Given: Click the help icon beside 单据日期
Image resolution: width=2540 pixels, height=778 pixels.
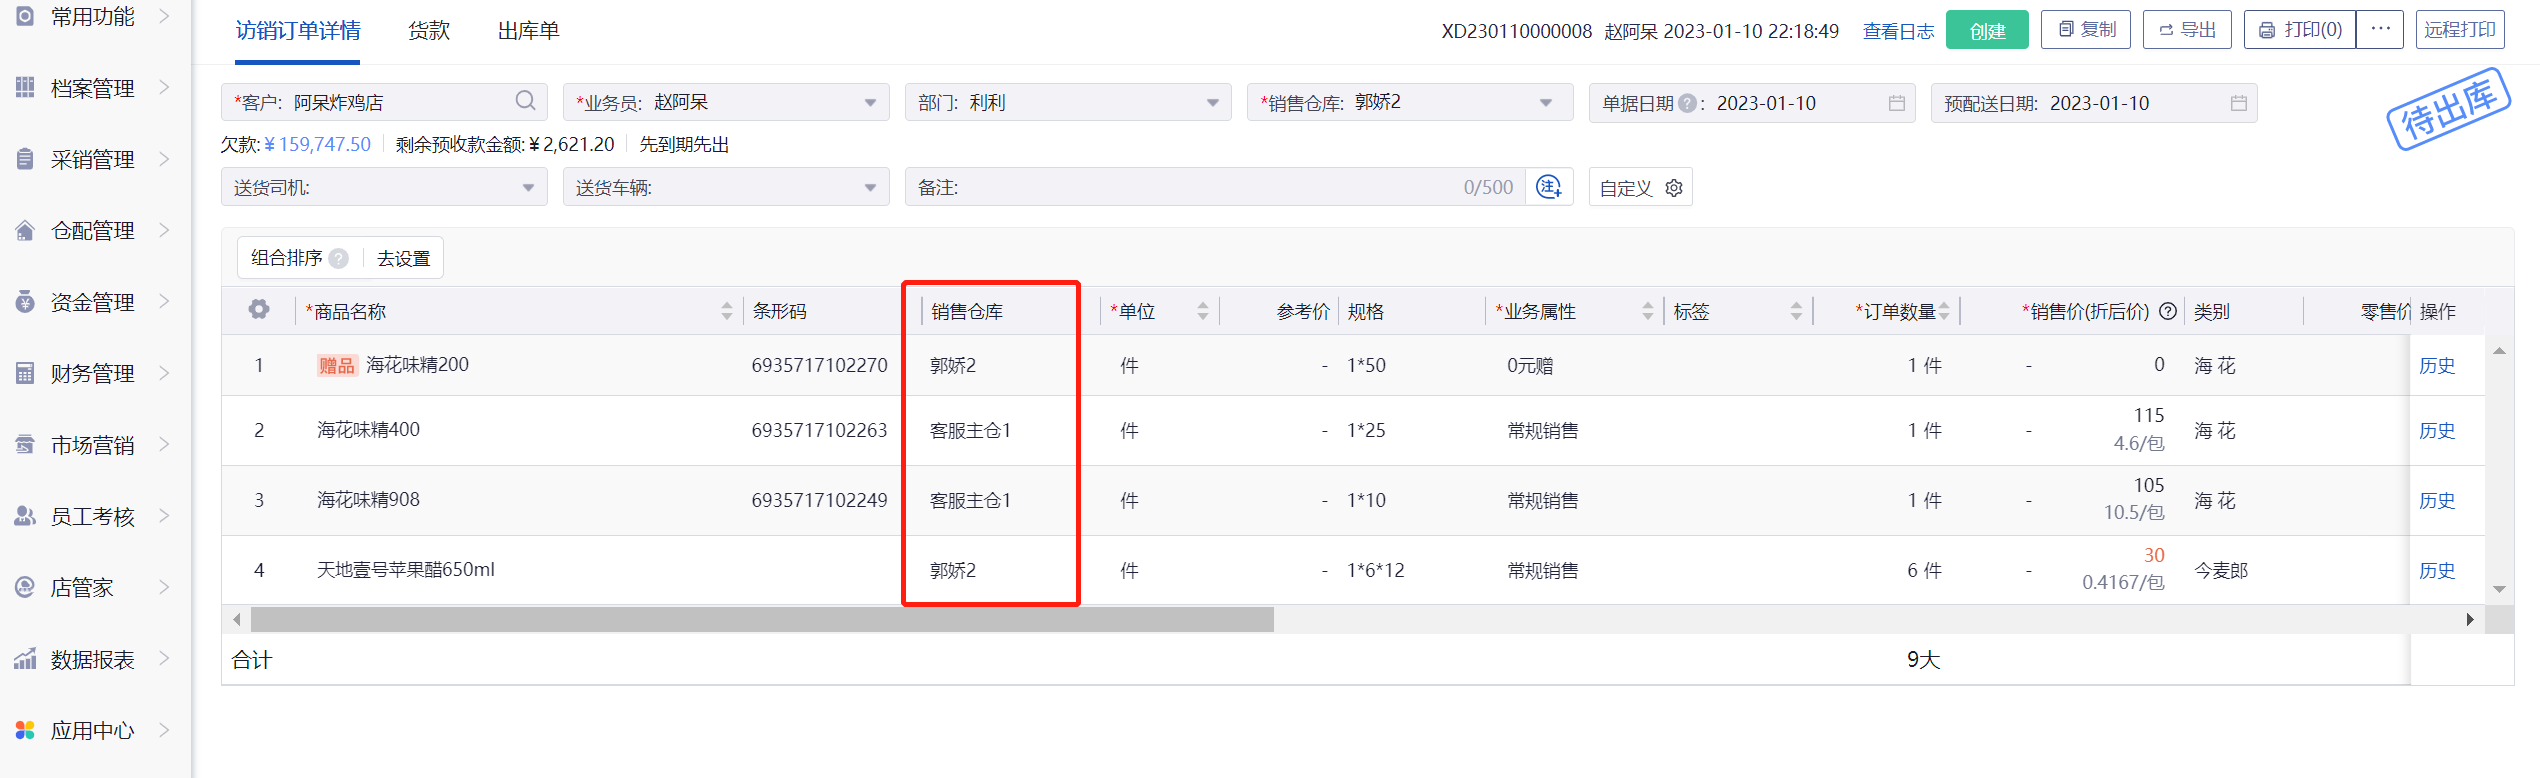Looking at the screenshot, I should (x=1687, y=103).
